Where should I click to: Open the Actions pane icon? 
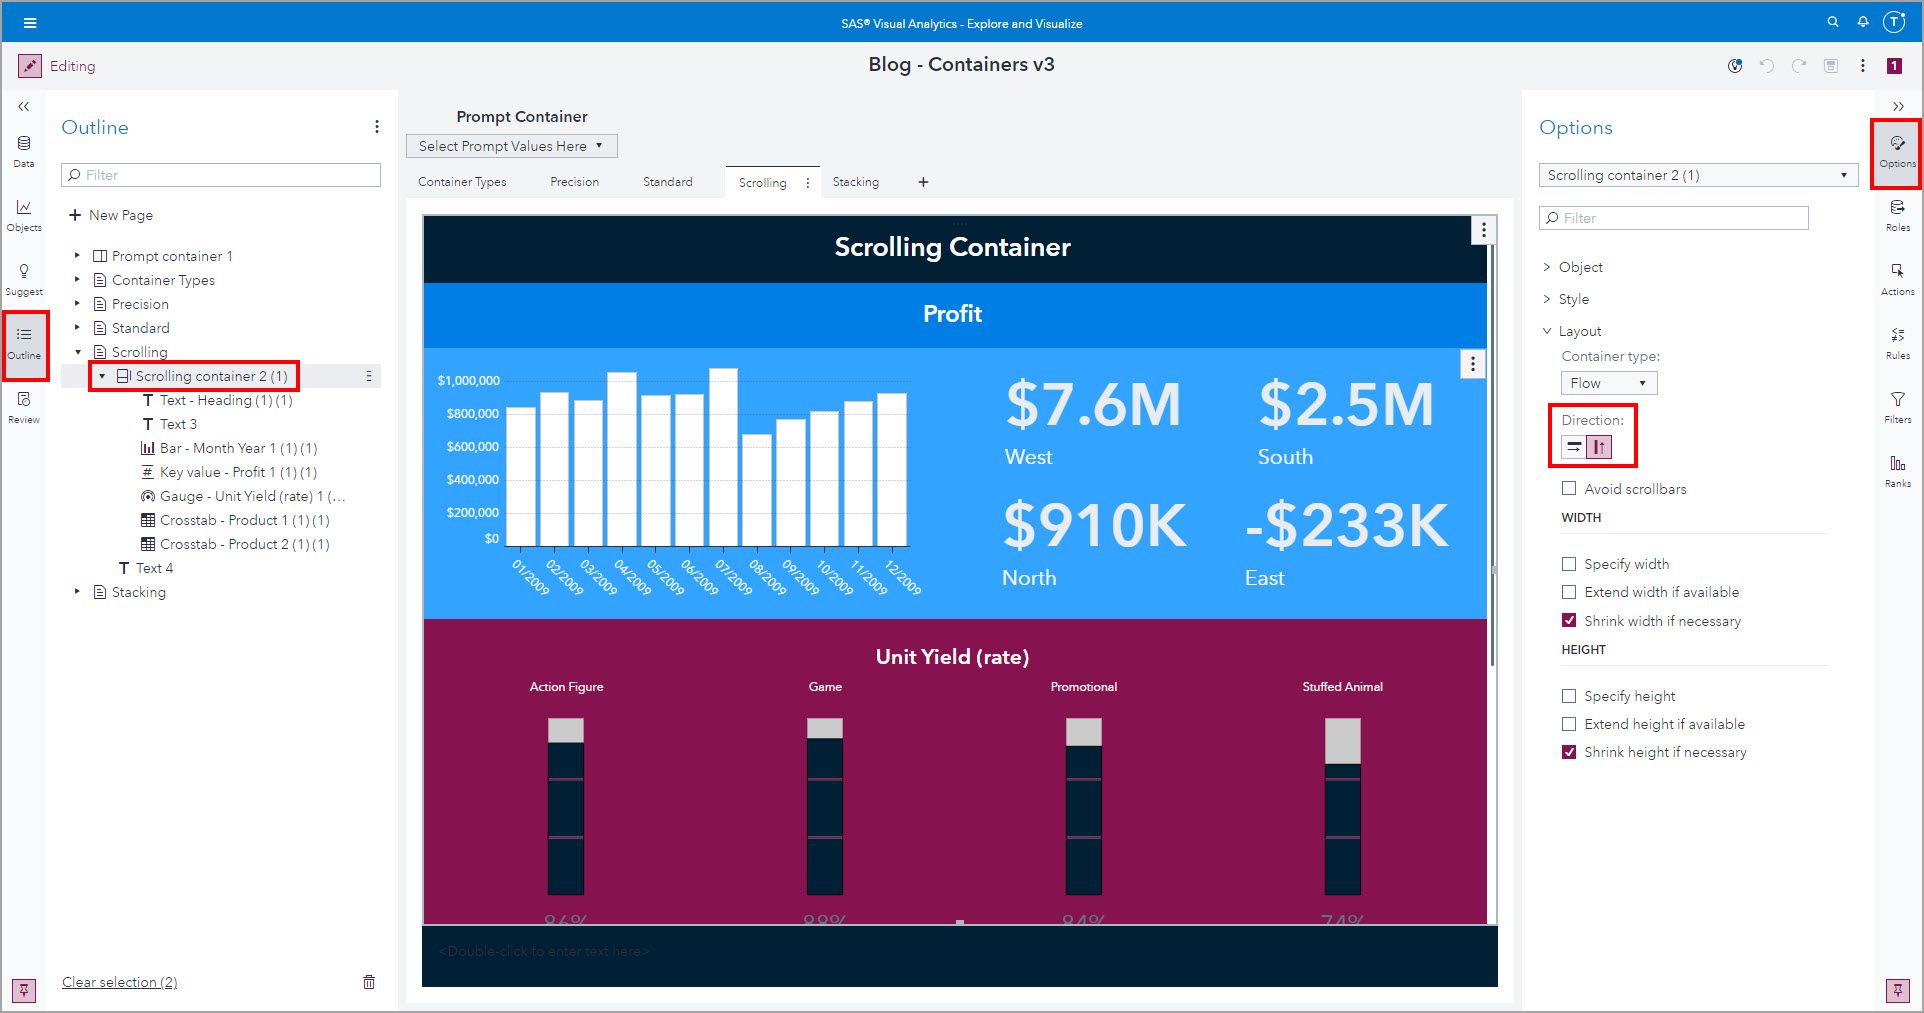tap(1897, 278)
